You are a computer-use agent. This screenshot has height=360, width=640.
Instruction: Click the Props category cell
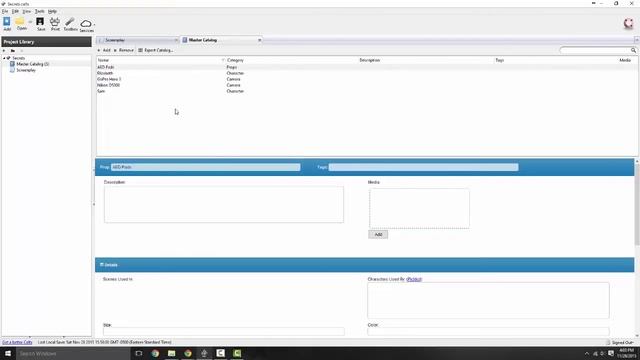point(232,67)
